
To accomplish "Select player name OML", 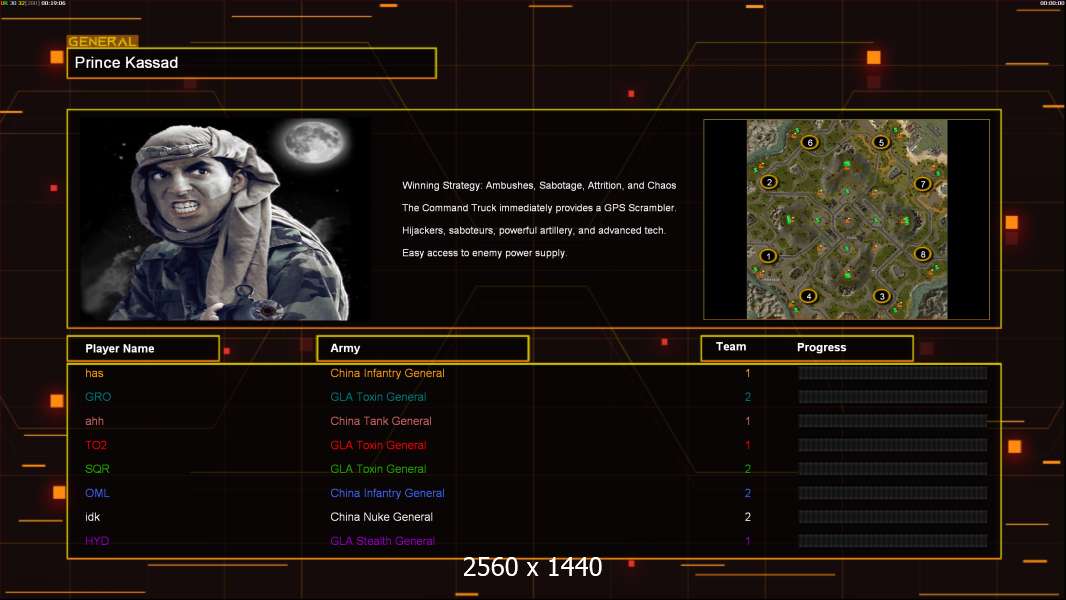I will tap(97, 493).
